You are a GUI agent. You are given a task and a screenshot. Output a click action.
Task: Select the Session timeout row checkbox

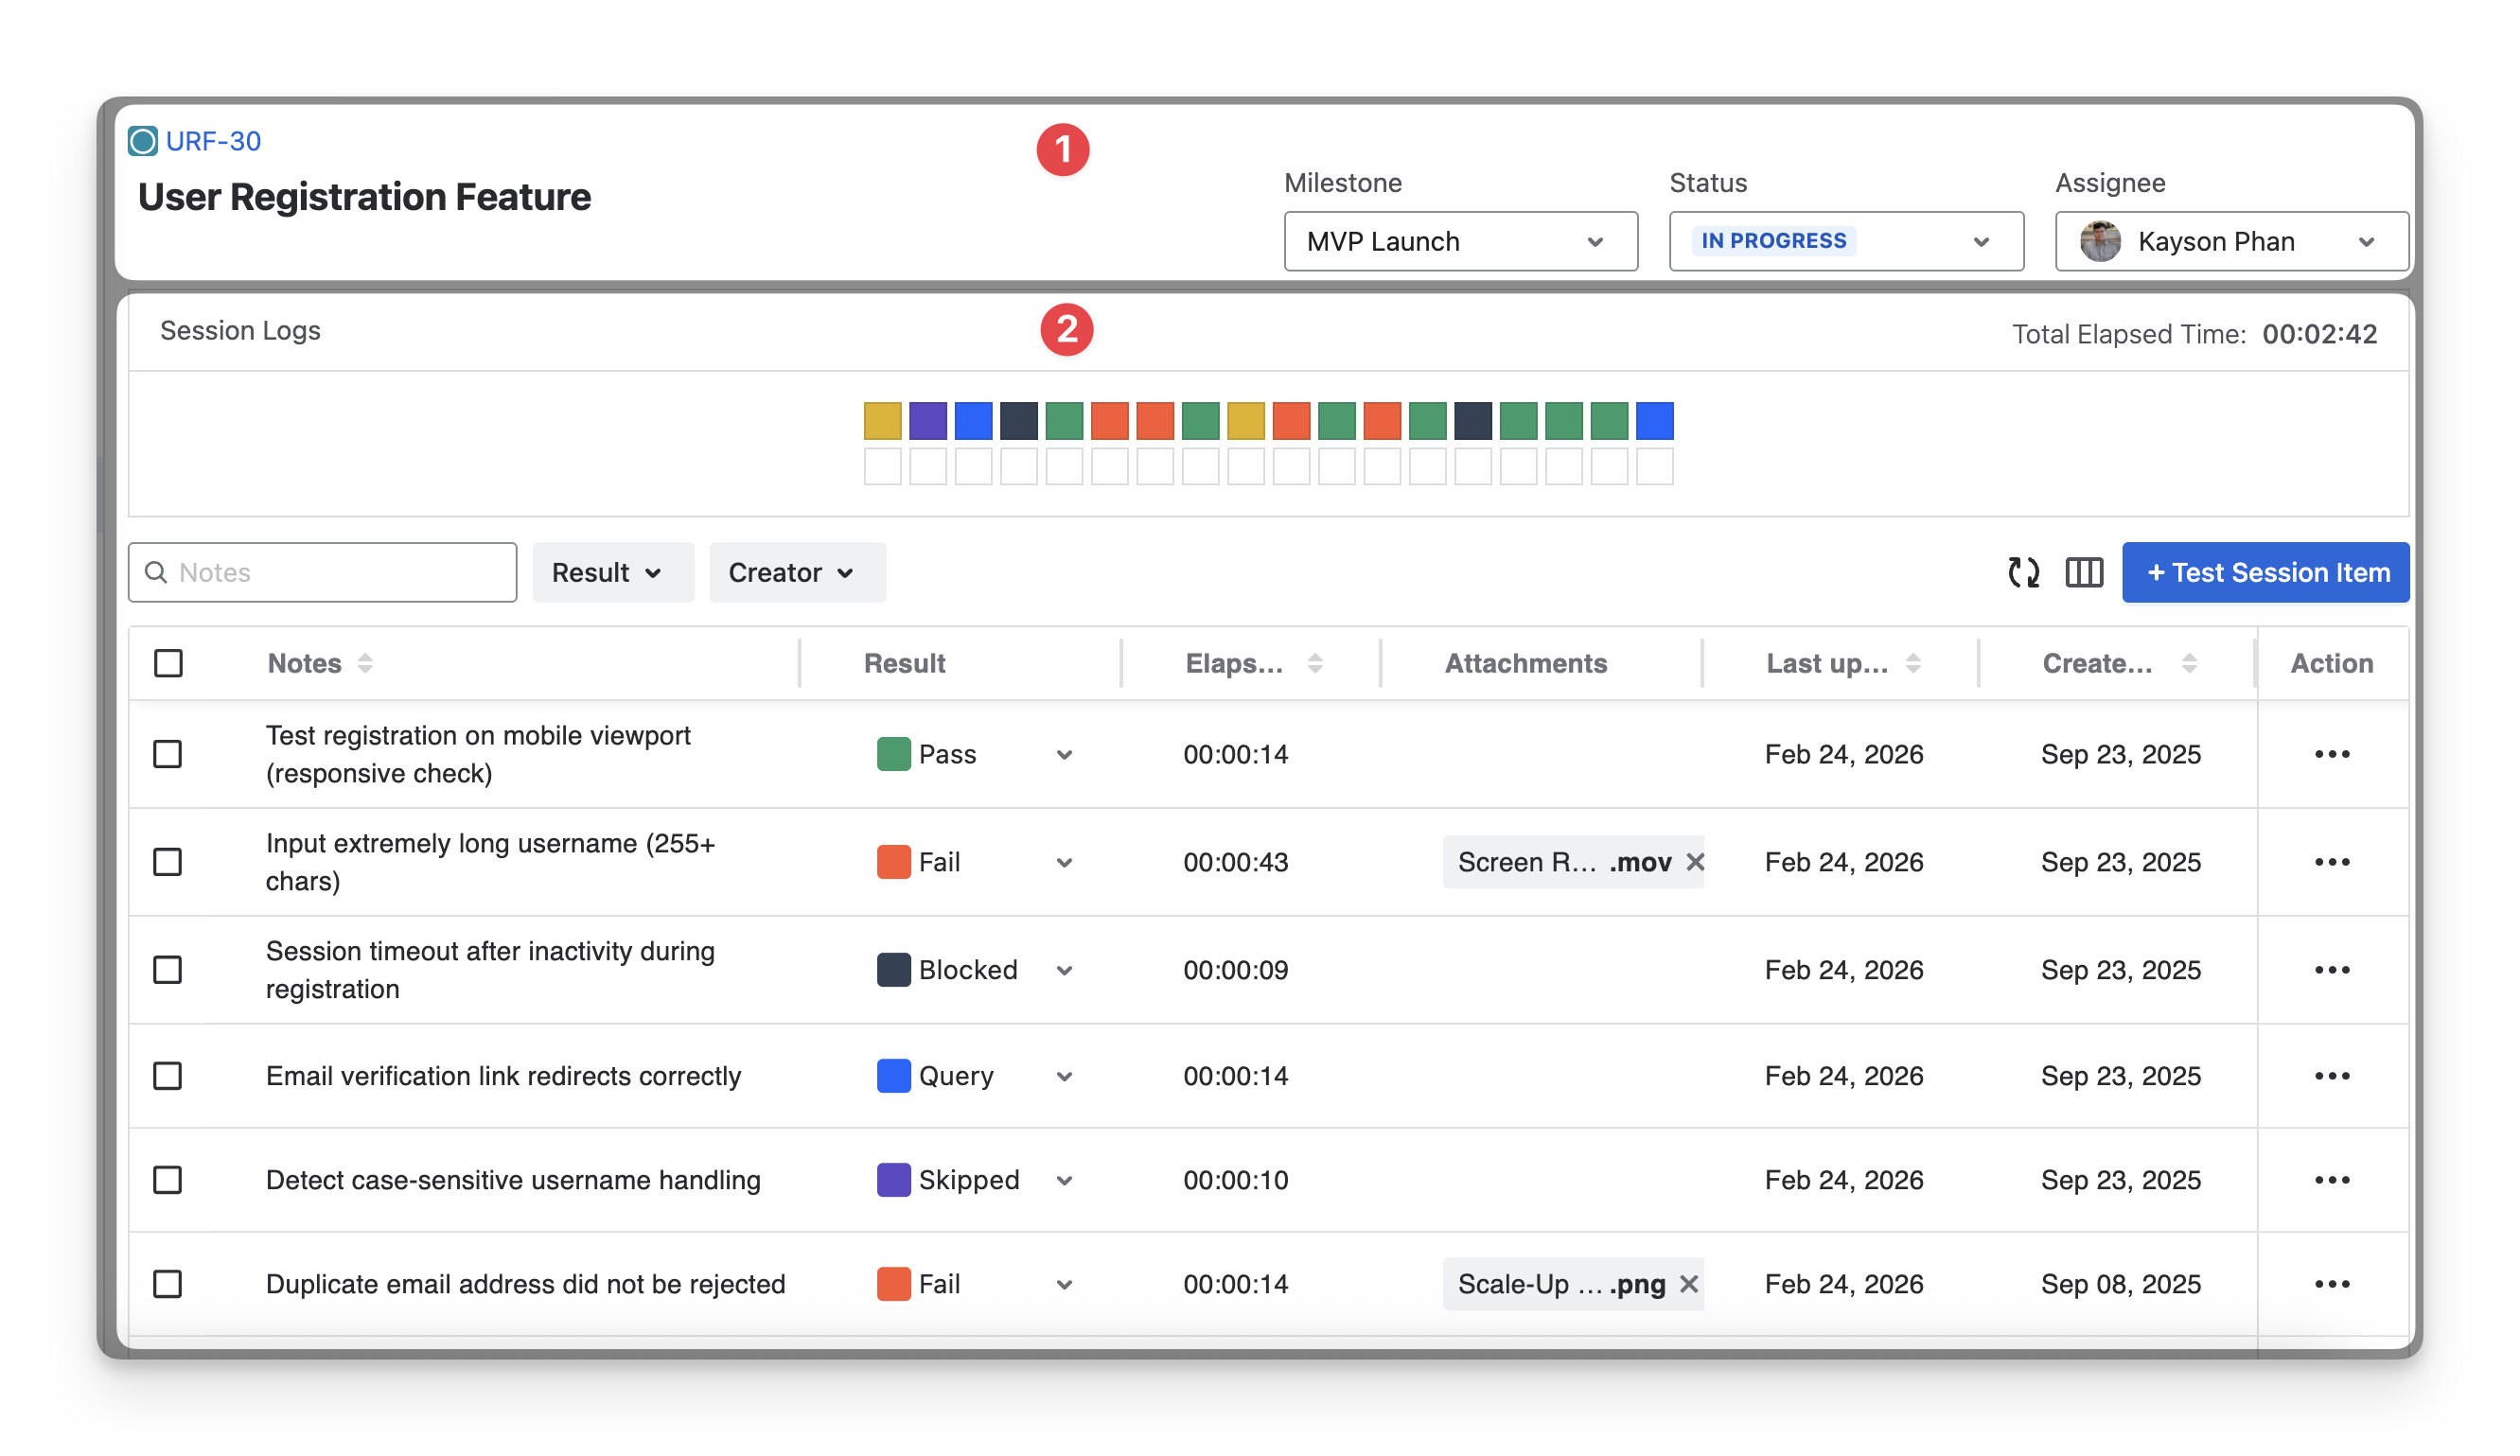tap(168, 970)
